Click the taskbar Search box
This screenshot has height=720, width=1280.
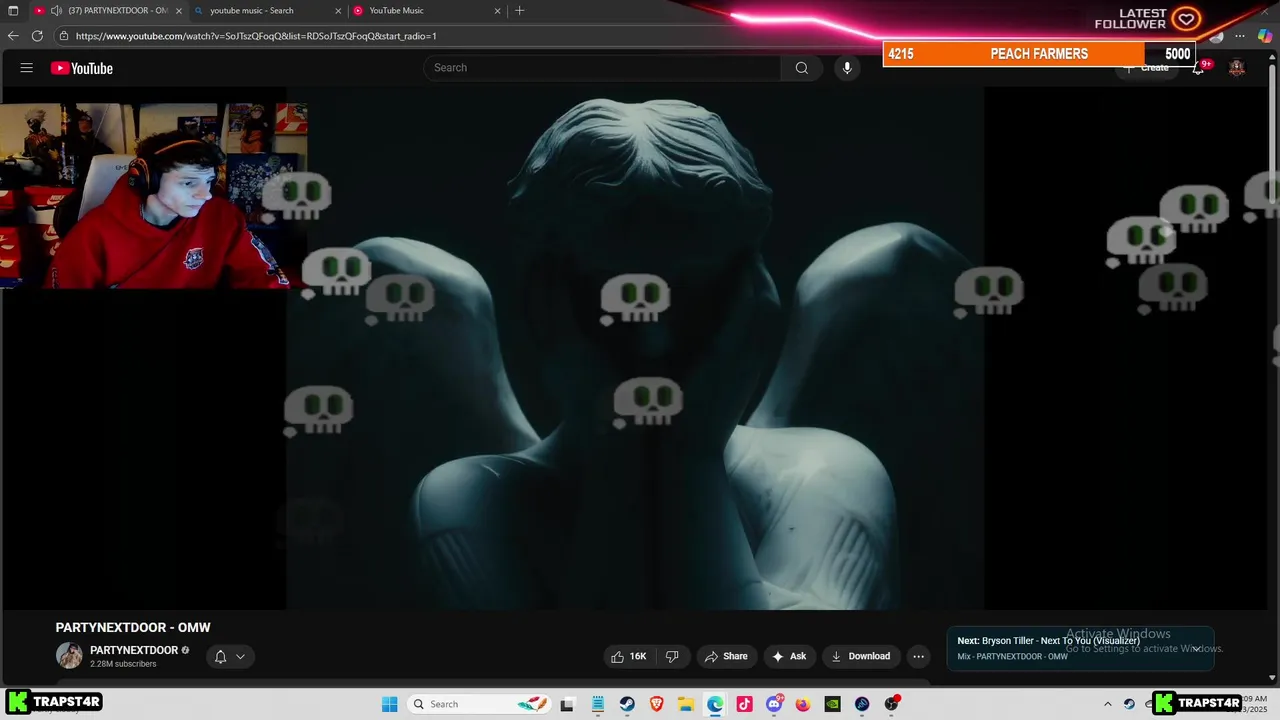click(477, 704)
